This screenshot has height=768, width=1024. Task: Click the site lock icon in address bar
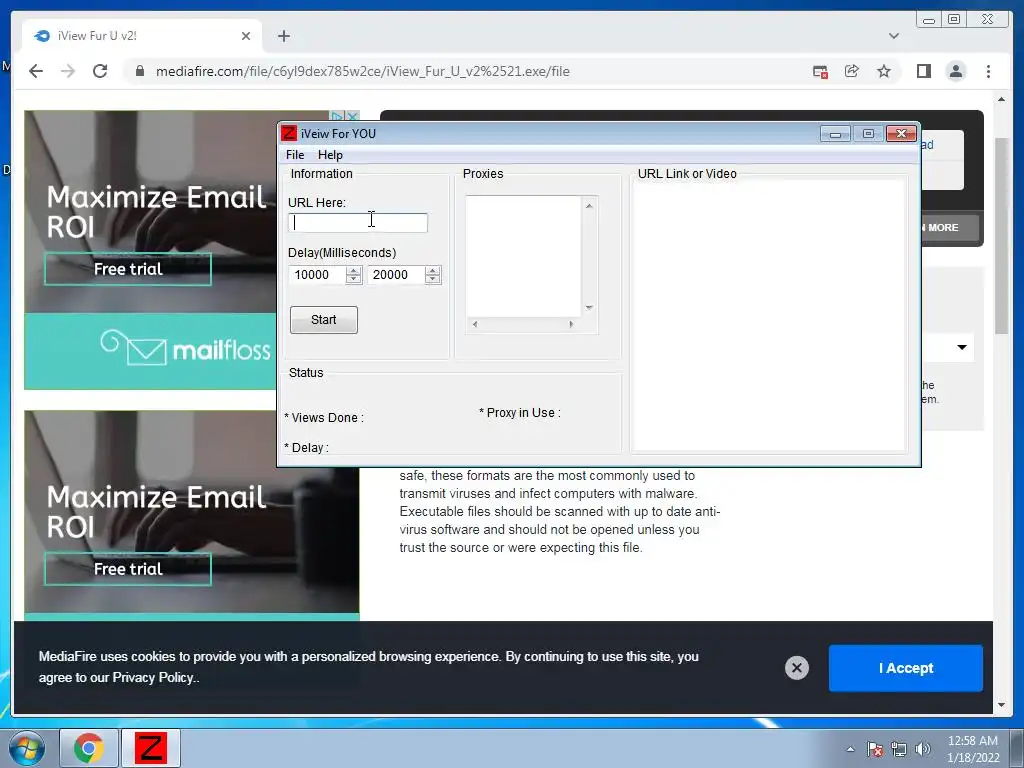140,71
